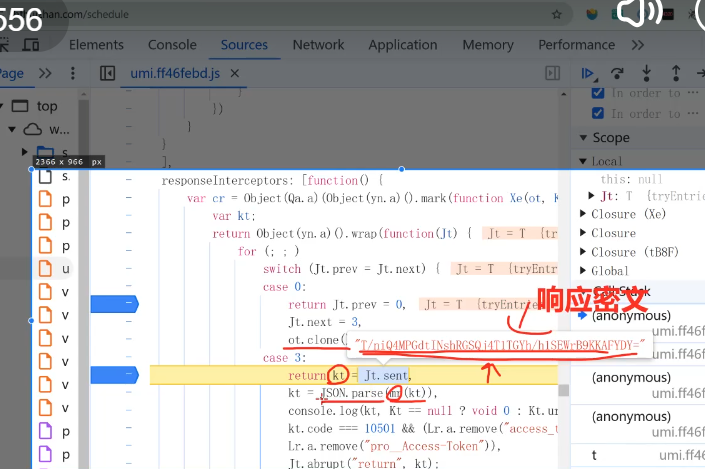
Task: Toggle breakpoint at 'return Jt.prev = 0' line
Action: click(115, 304)
